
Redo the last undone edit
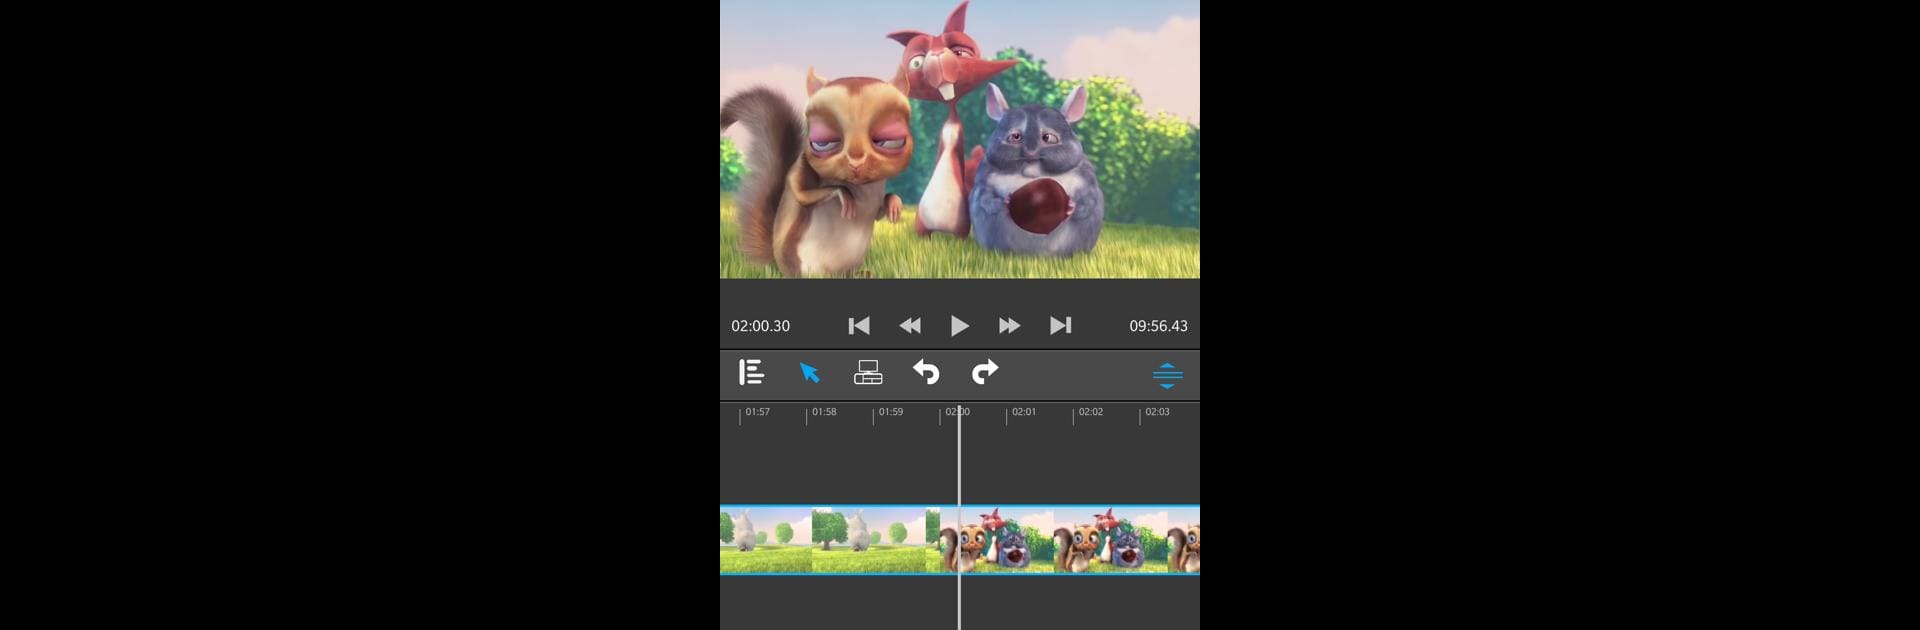[x=985, y=373]
